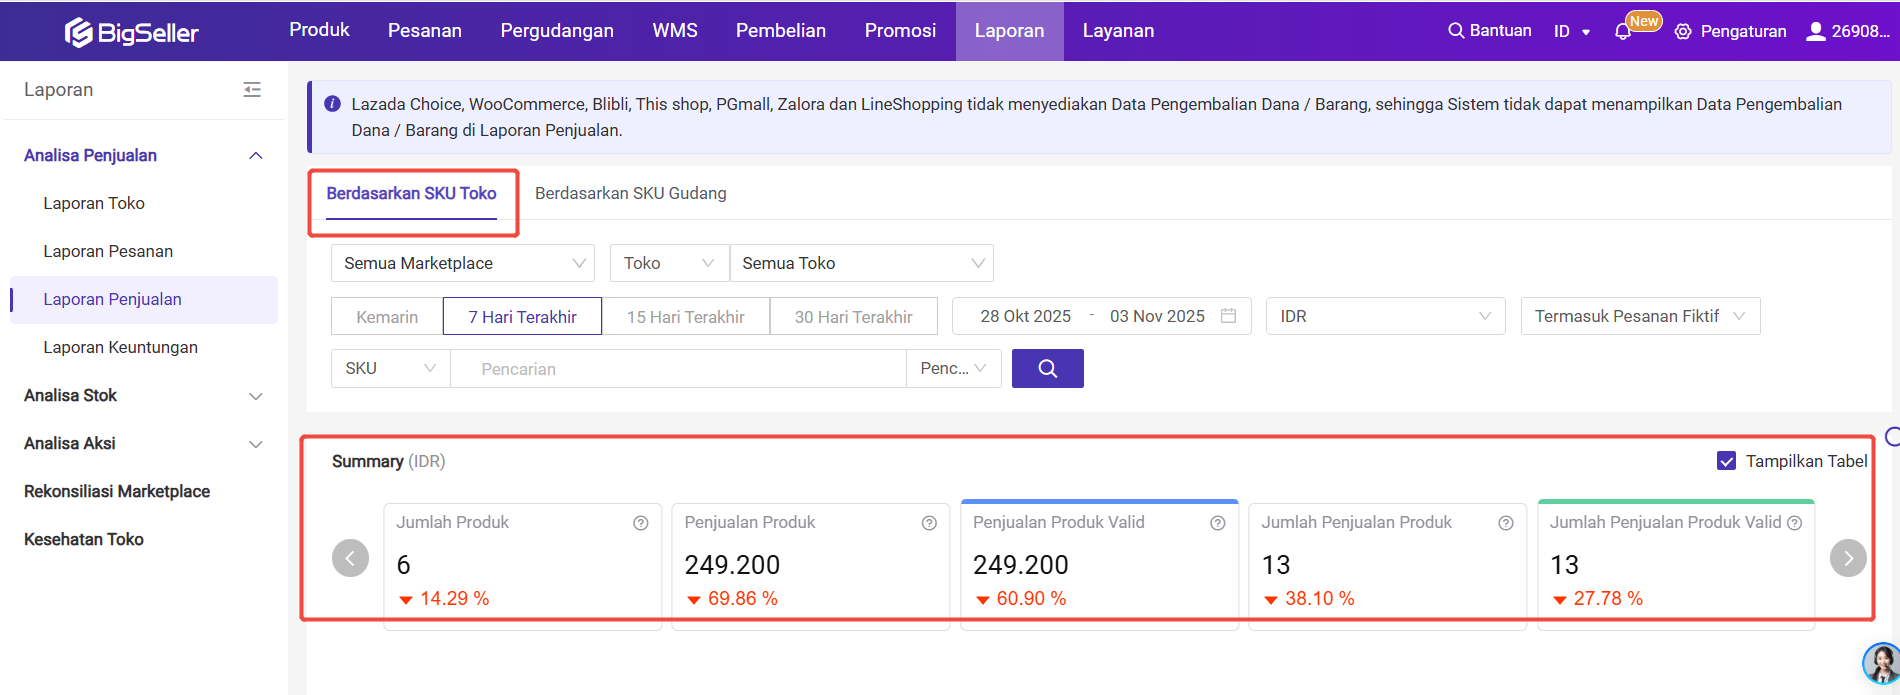Image resolution: width=1900 pixels, height=695 pixels.
Task: Open the Pesanan menu
Action: pyautogui.click(x=424, y=31)
